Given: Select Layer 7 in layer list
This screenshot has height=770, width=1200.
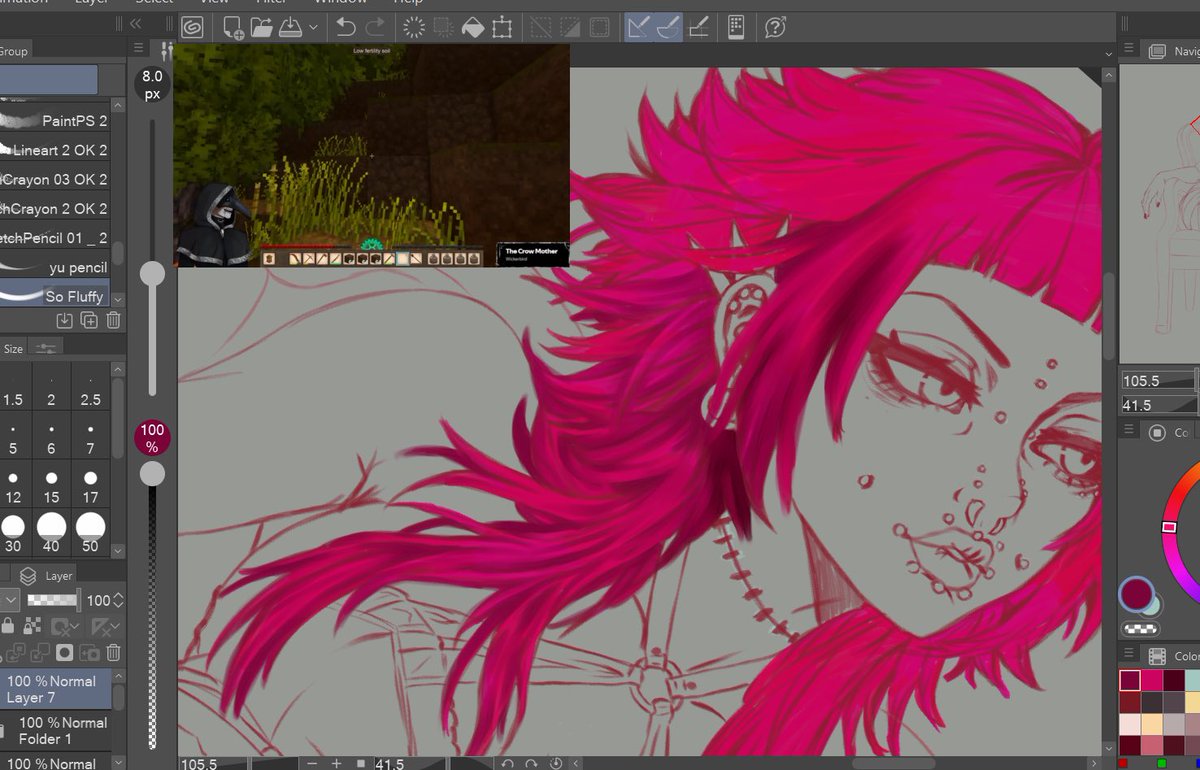Looking at the screenshot, I should tap(55, 689).
